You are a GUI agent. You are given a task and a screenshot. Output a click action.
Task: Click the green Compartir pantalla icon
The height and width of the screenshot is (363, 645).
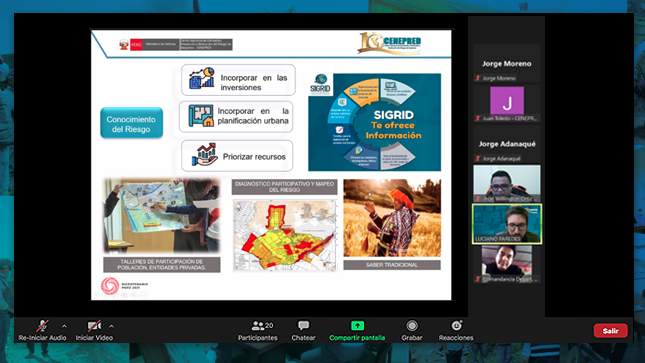pyautogui.click(x=357, y=326)
